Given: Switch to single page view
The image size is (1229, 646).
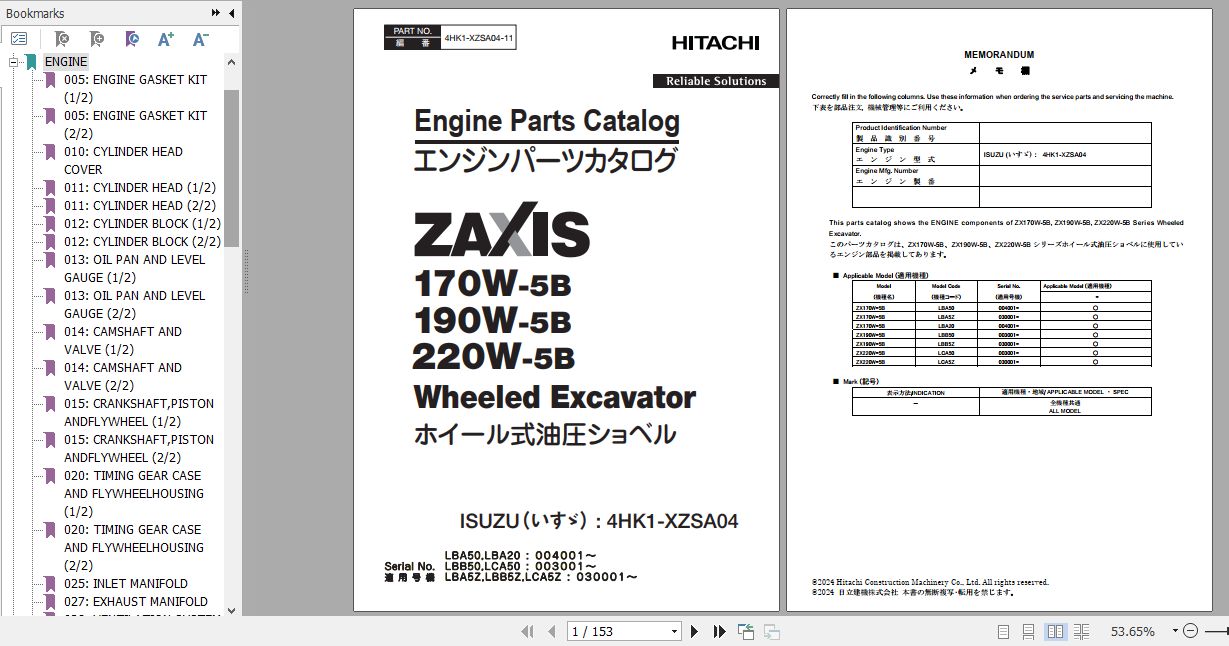Looking at the screenshot, I should click(x=1003, y=631).
